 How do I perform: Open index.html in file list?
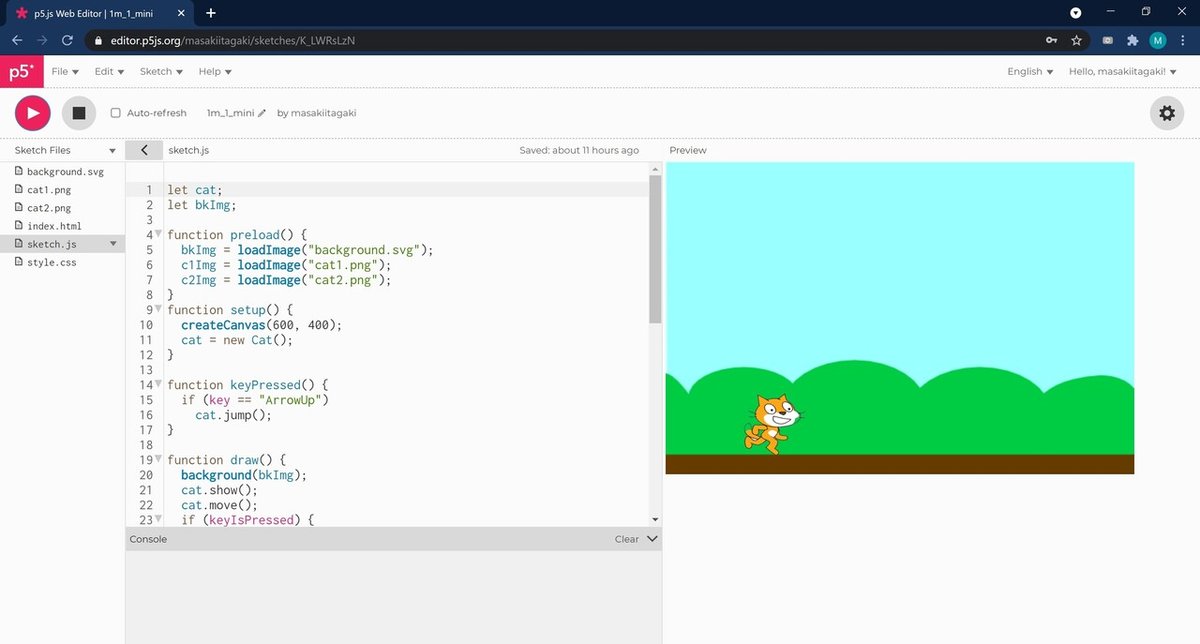[55, 226]
